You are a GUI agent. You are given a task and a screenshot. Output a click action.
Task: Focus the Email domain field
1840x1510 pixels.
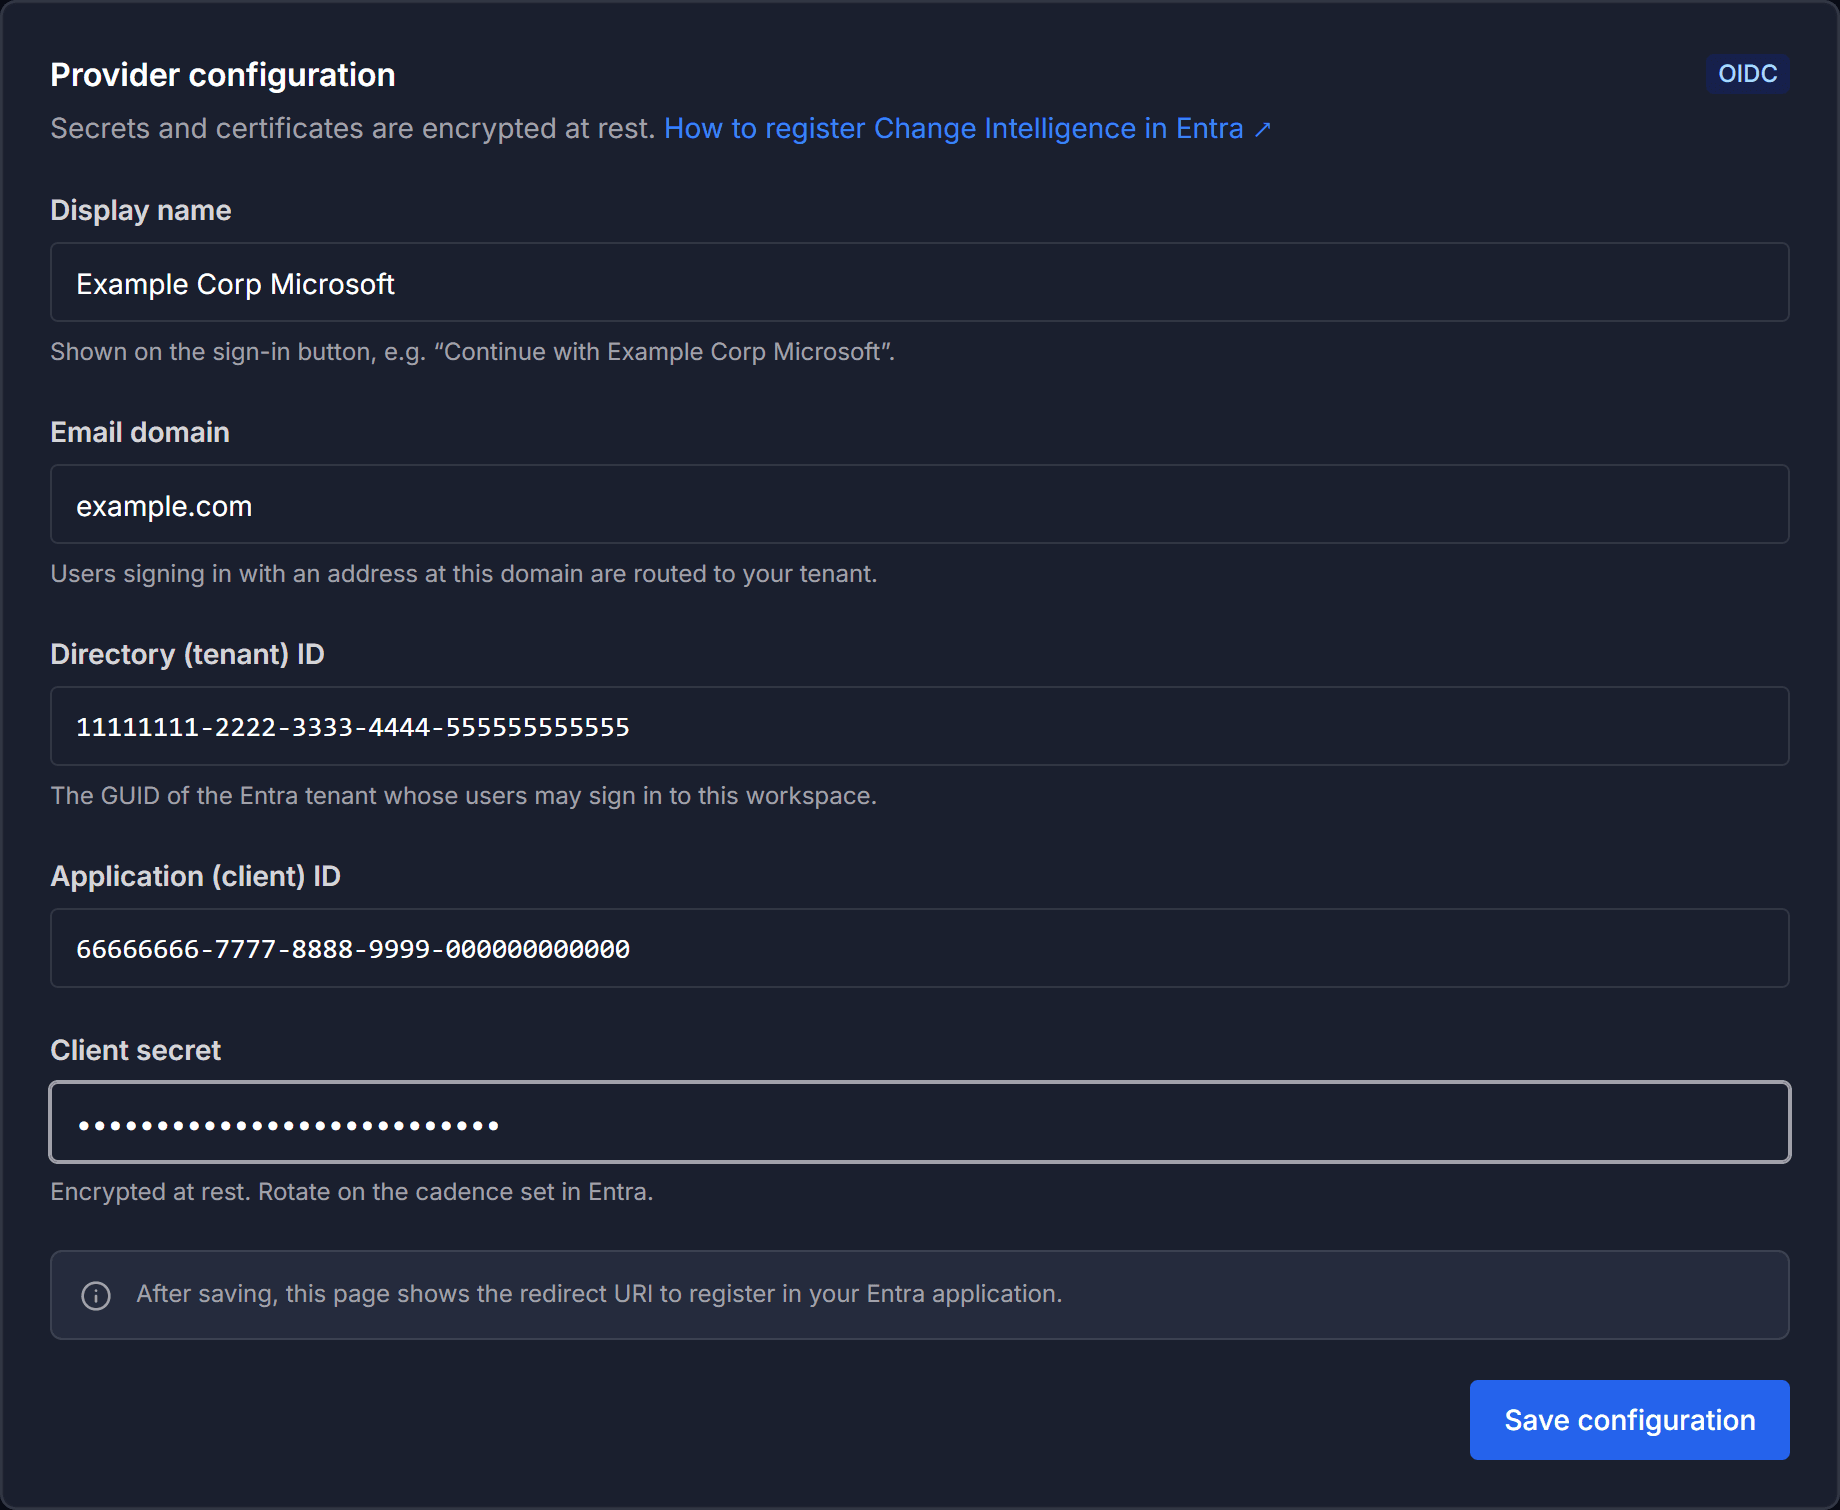[x=919, y=504]
